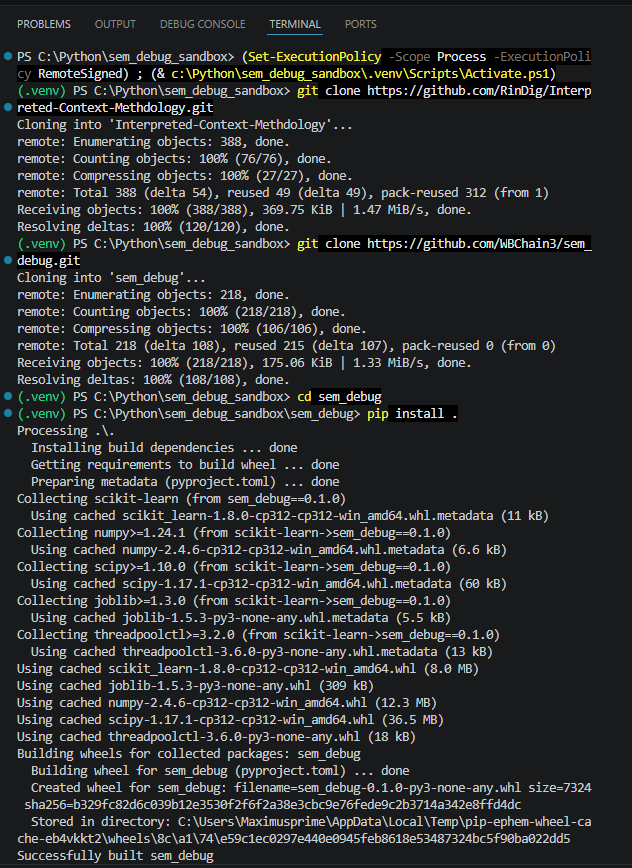Click 'Resolving deltas: 100% (120/120)' line
The width and height of the screenshot is (632, 868).
(x=153, y=227)
